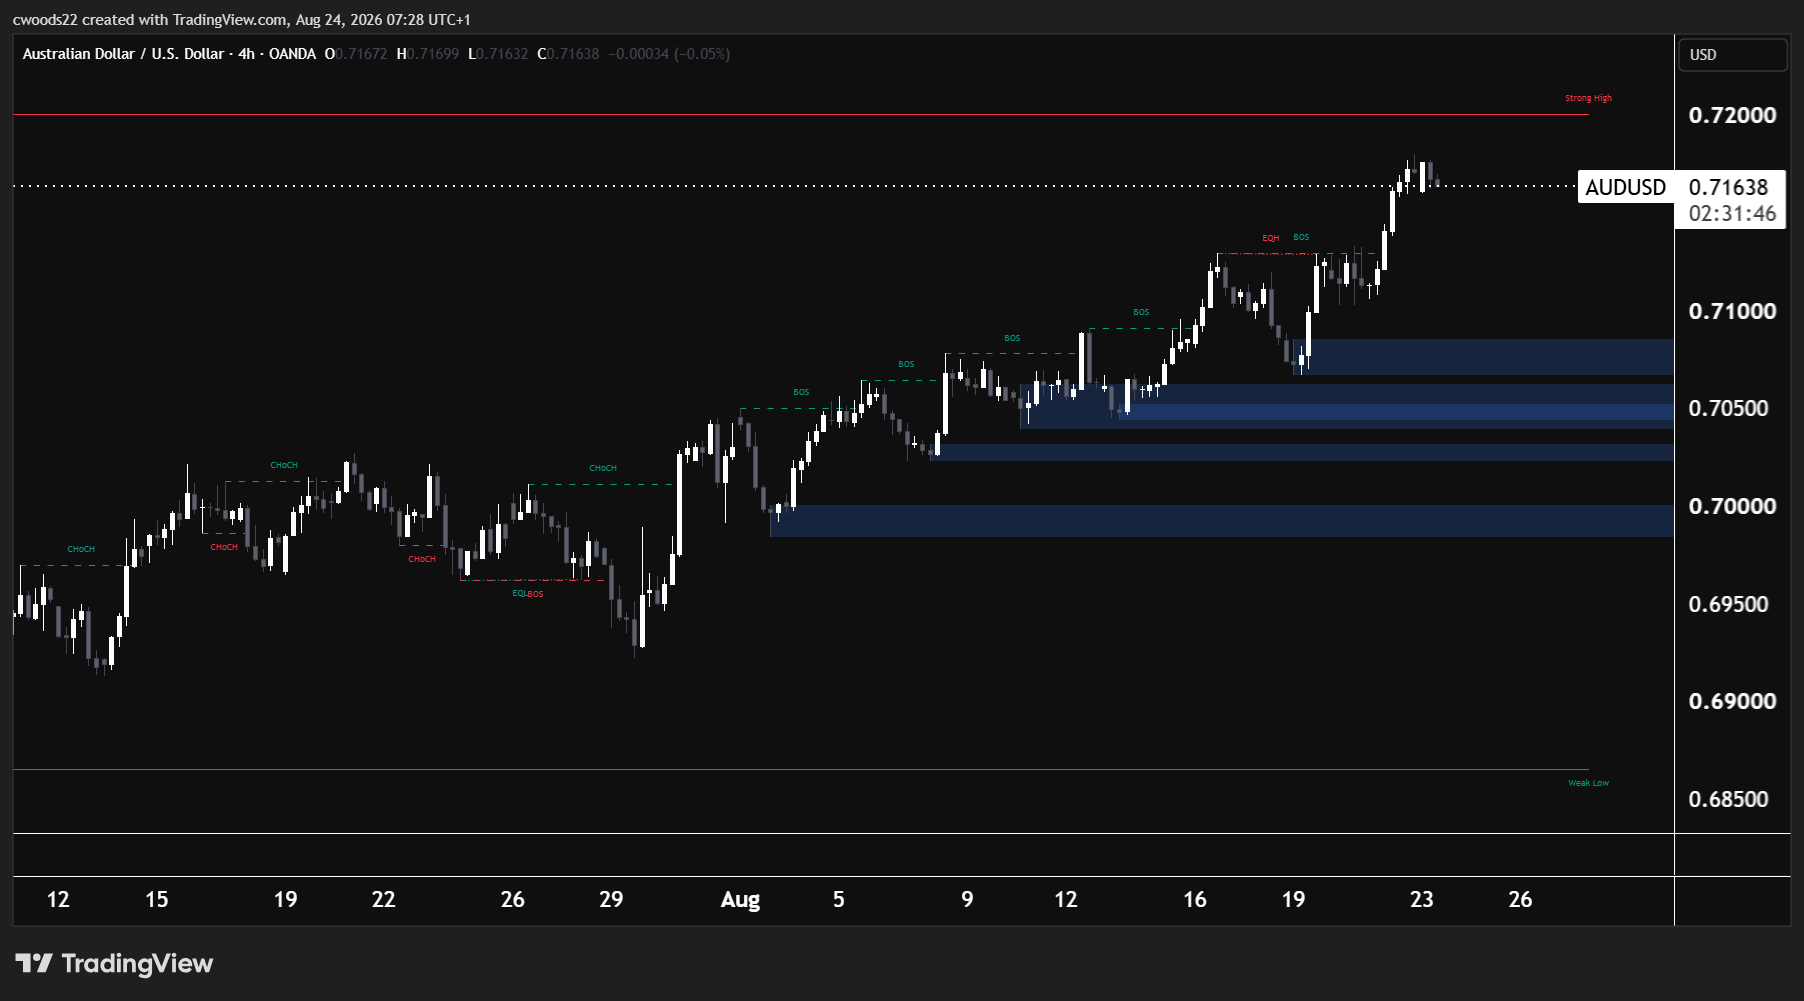The height and width of the screenshot is (1001, 1804).
Task: Click the red Strong High horizontal line
Action: tap(800, 115)
